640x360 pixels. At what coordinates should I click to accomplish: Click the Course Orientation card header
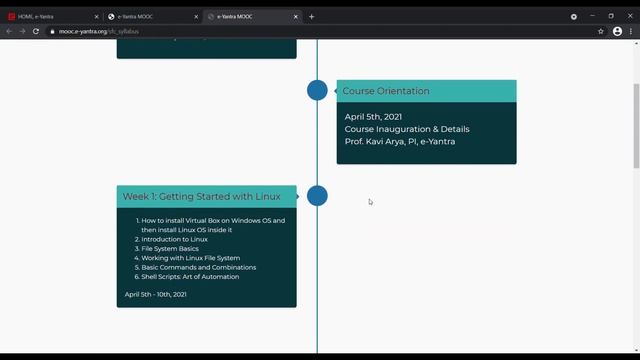point(427,91)
